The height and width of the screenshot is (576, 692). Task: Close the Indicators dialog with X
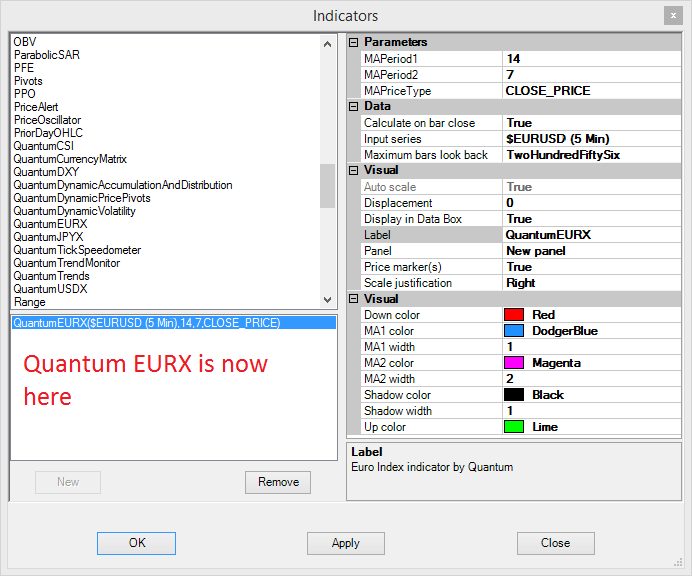pos(673,16)
